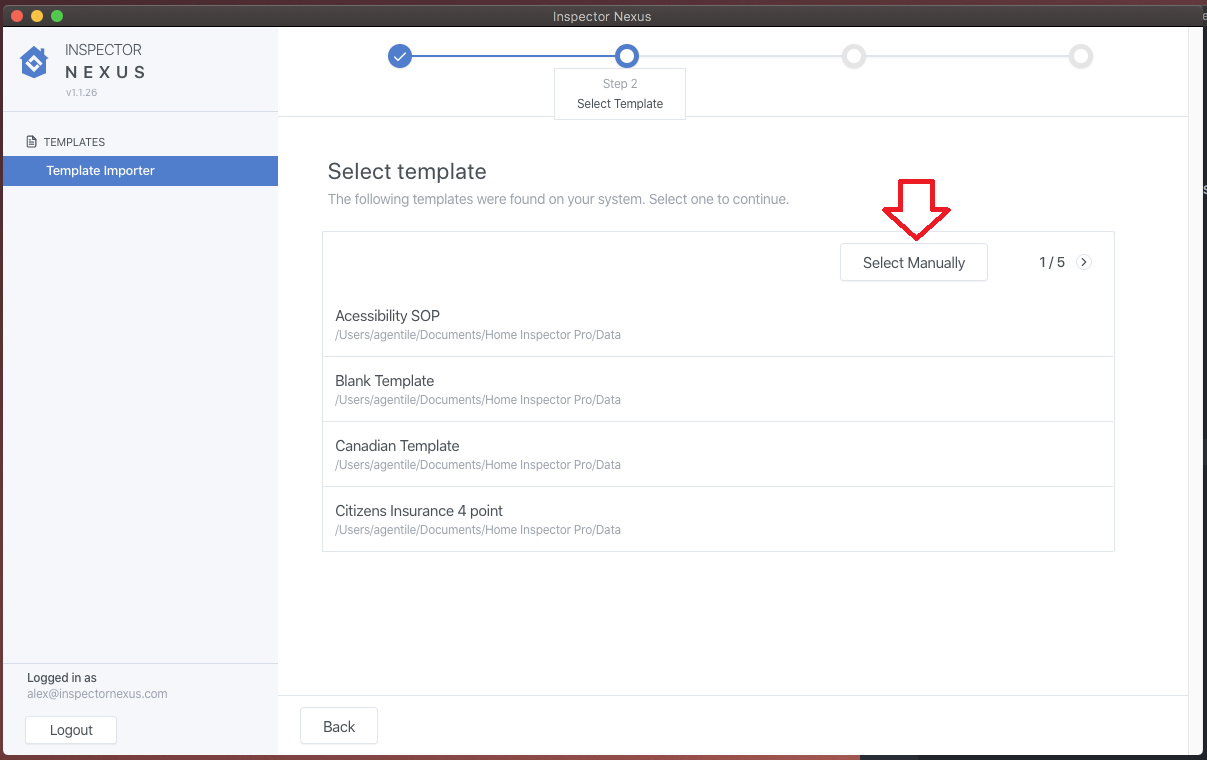Click the Inspector Nexus house logo
This screenshot has width=1207, height=760.
[34, 62]
